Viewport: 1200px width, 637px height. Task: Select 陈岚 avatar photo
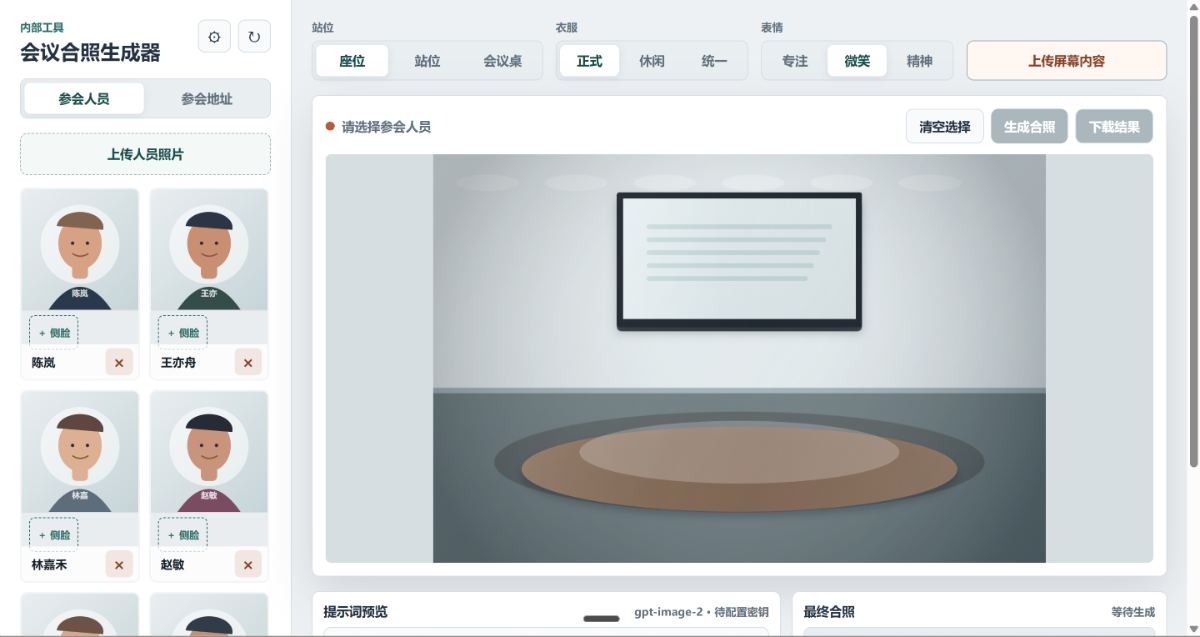pyautogui.click(x=80, y=250)
